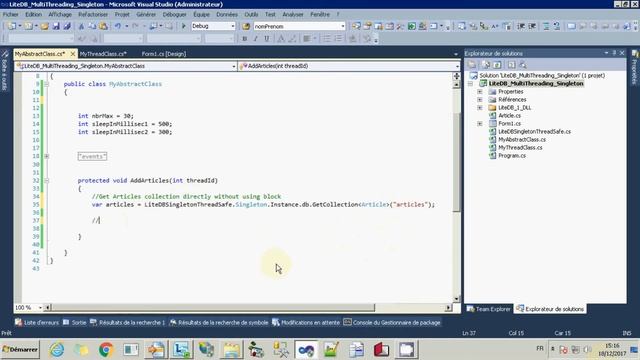Image resolution: width=640 pixels, height=360 pixels.
Task: Open the Sortie output panel
Action: point(75,322)
